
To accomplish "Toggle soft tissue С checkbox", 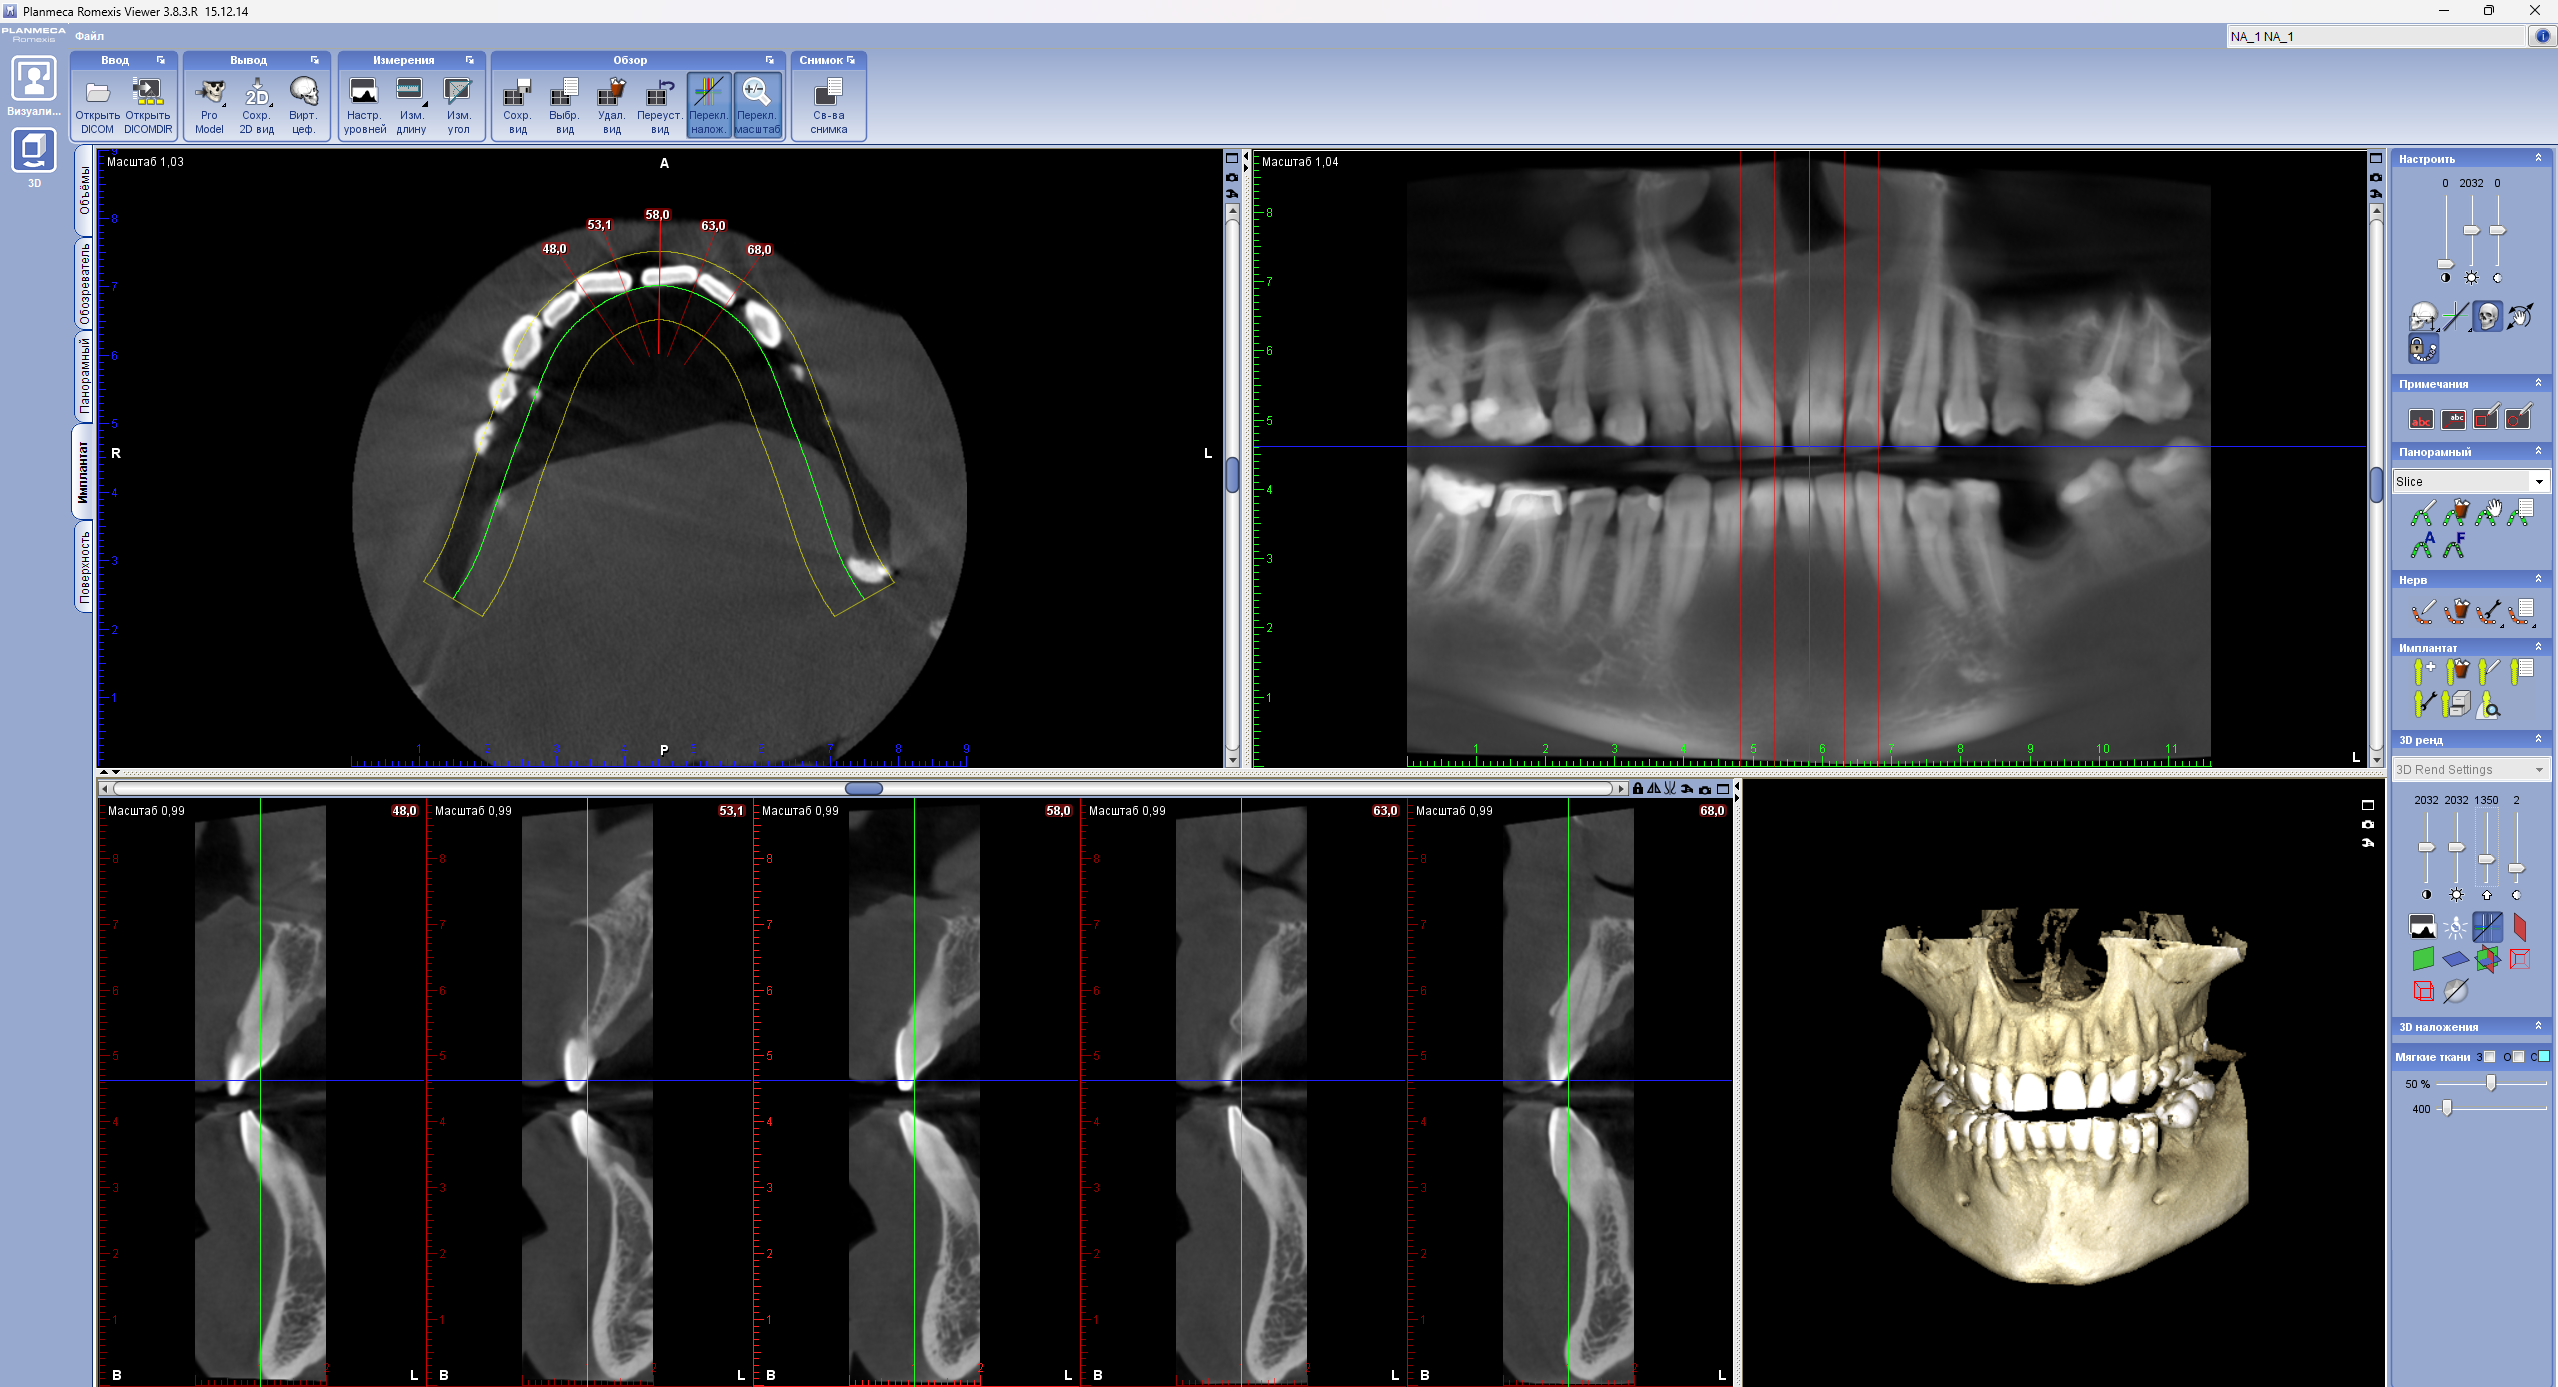I will (x=2544, y=1057).
